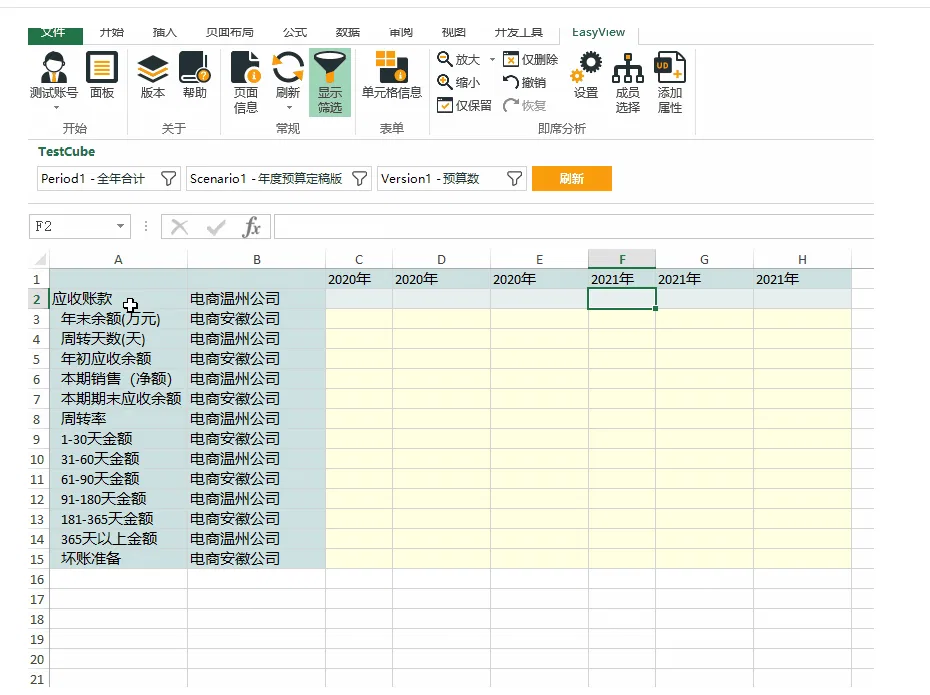Select the 本期期末应收余额 cell
Screen dimensions: 930x695
point(119,398)
